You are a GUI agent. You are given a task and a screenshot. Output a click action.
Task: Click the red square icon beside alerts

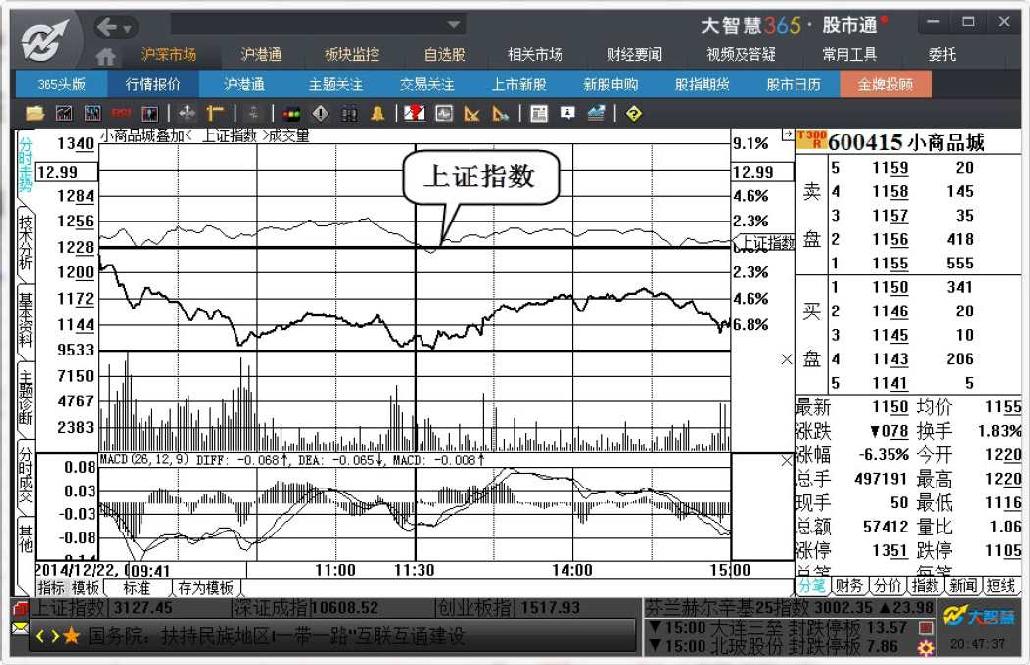[x=926, y=628]
